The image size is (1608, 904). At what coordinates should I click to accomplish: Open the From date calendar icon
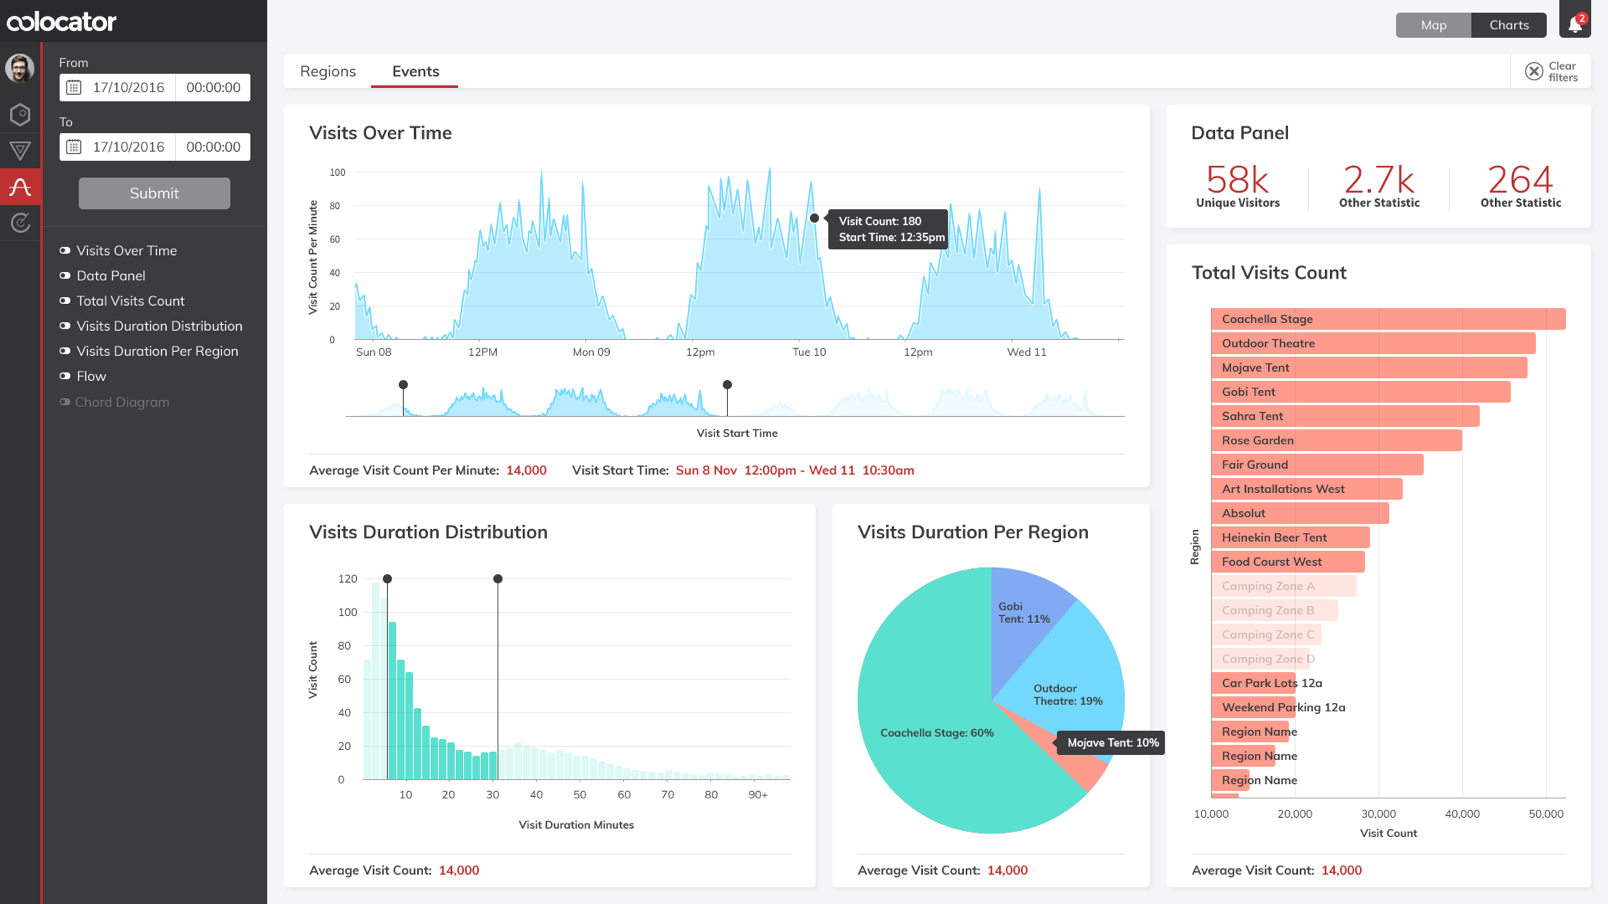[x=74, y=88]
